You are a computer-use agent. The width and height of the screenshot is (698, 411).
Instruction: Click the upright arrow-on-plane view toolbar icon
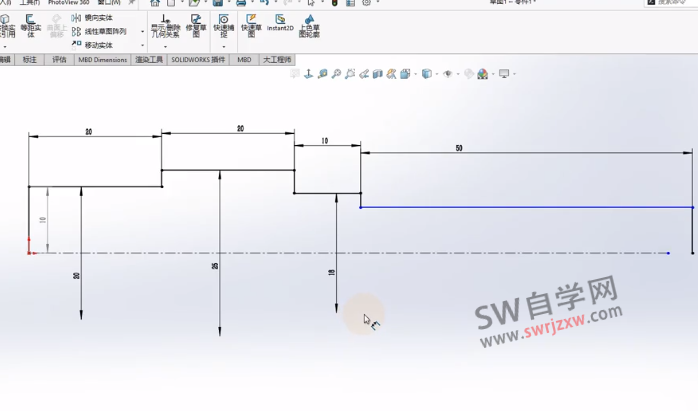point(308,74)
